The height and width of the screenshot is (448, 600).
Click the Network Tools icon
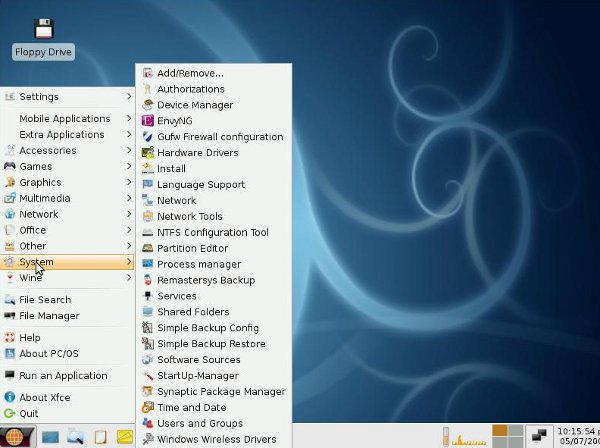pos(148,216)
